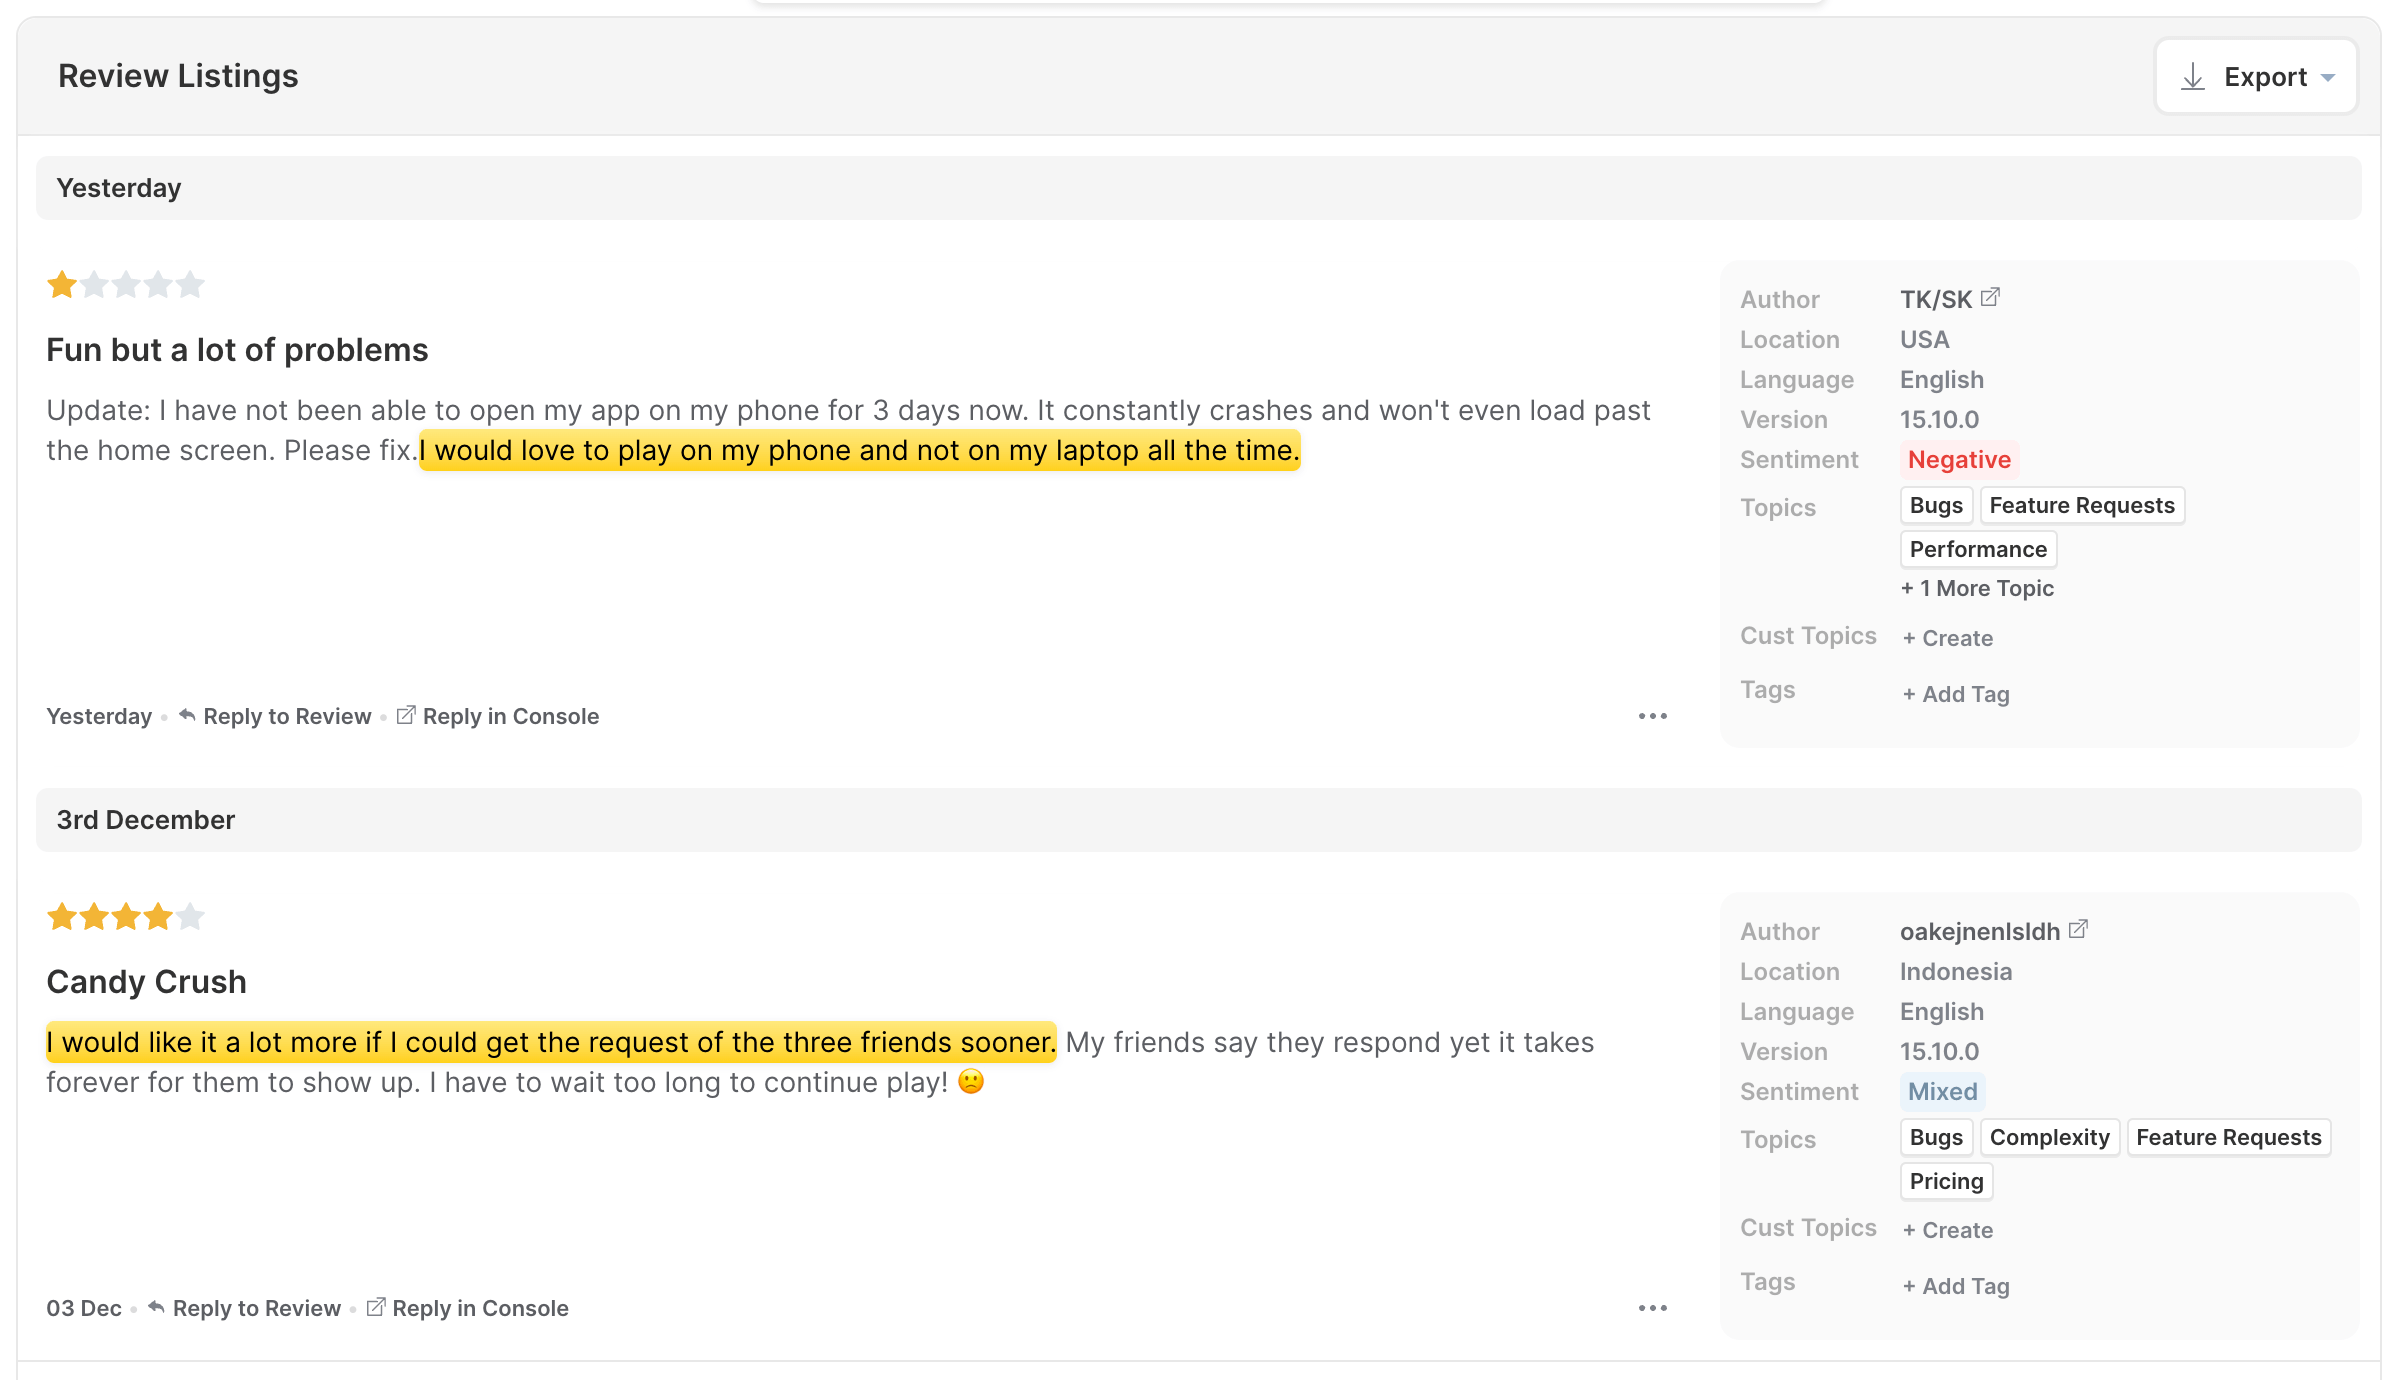Click console link icon on Yesterday's review
Image resolution: width=2402 pixels, height=1380 pixels.
(406, 715)
